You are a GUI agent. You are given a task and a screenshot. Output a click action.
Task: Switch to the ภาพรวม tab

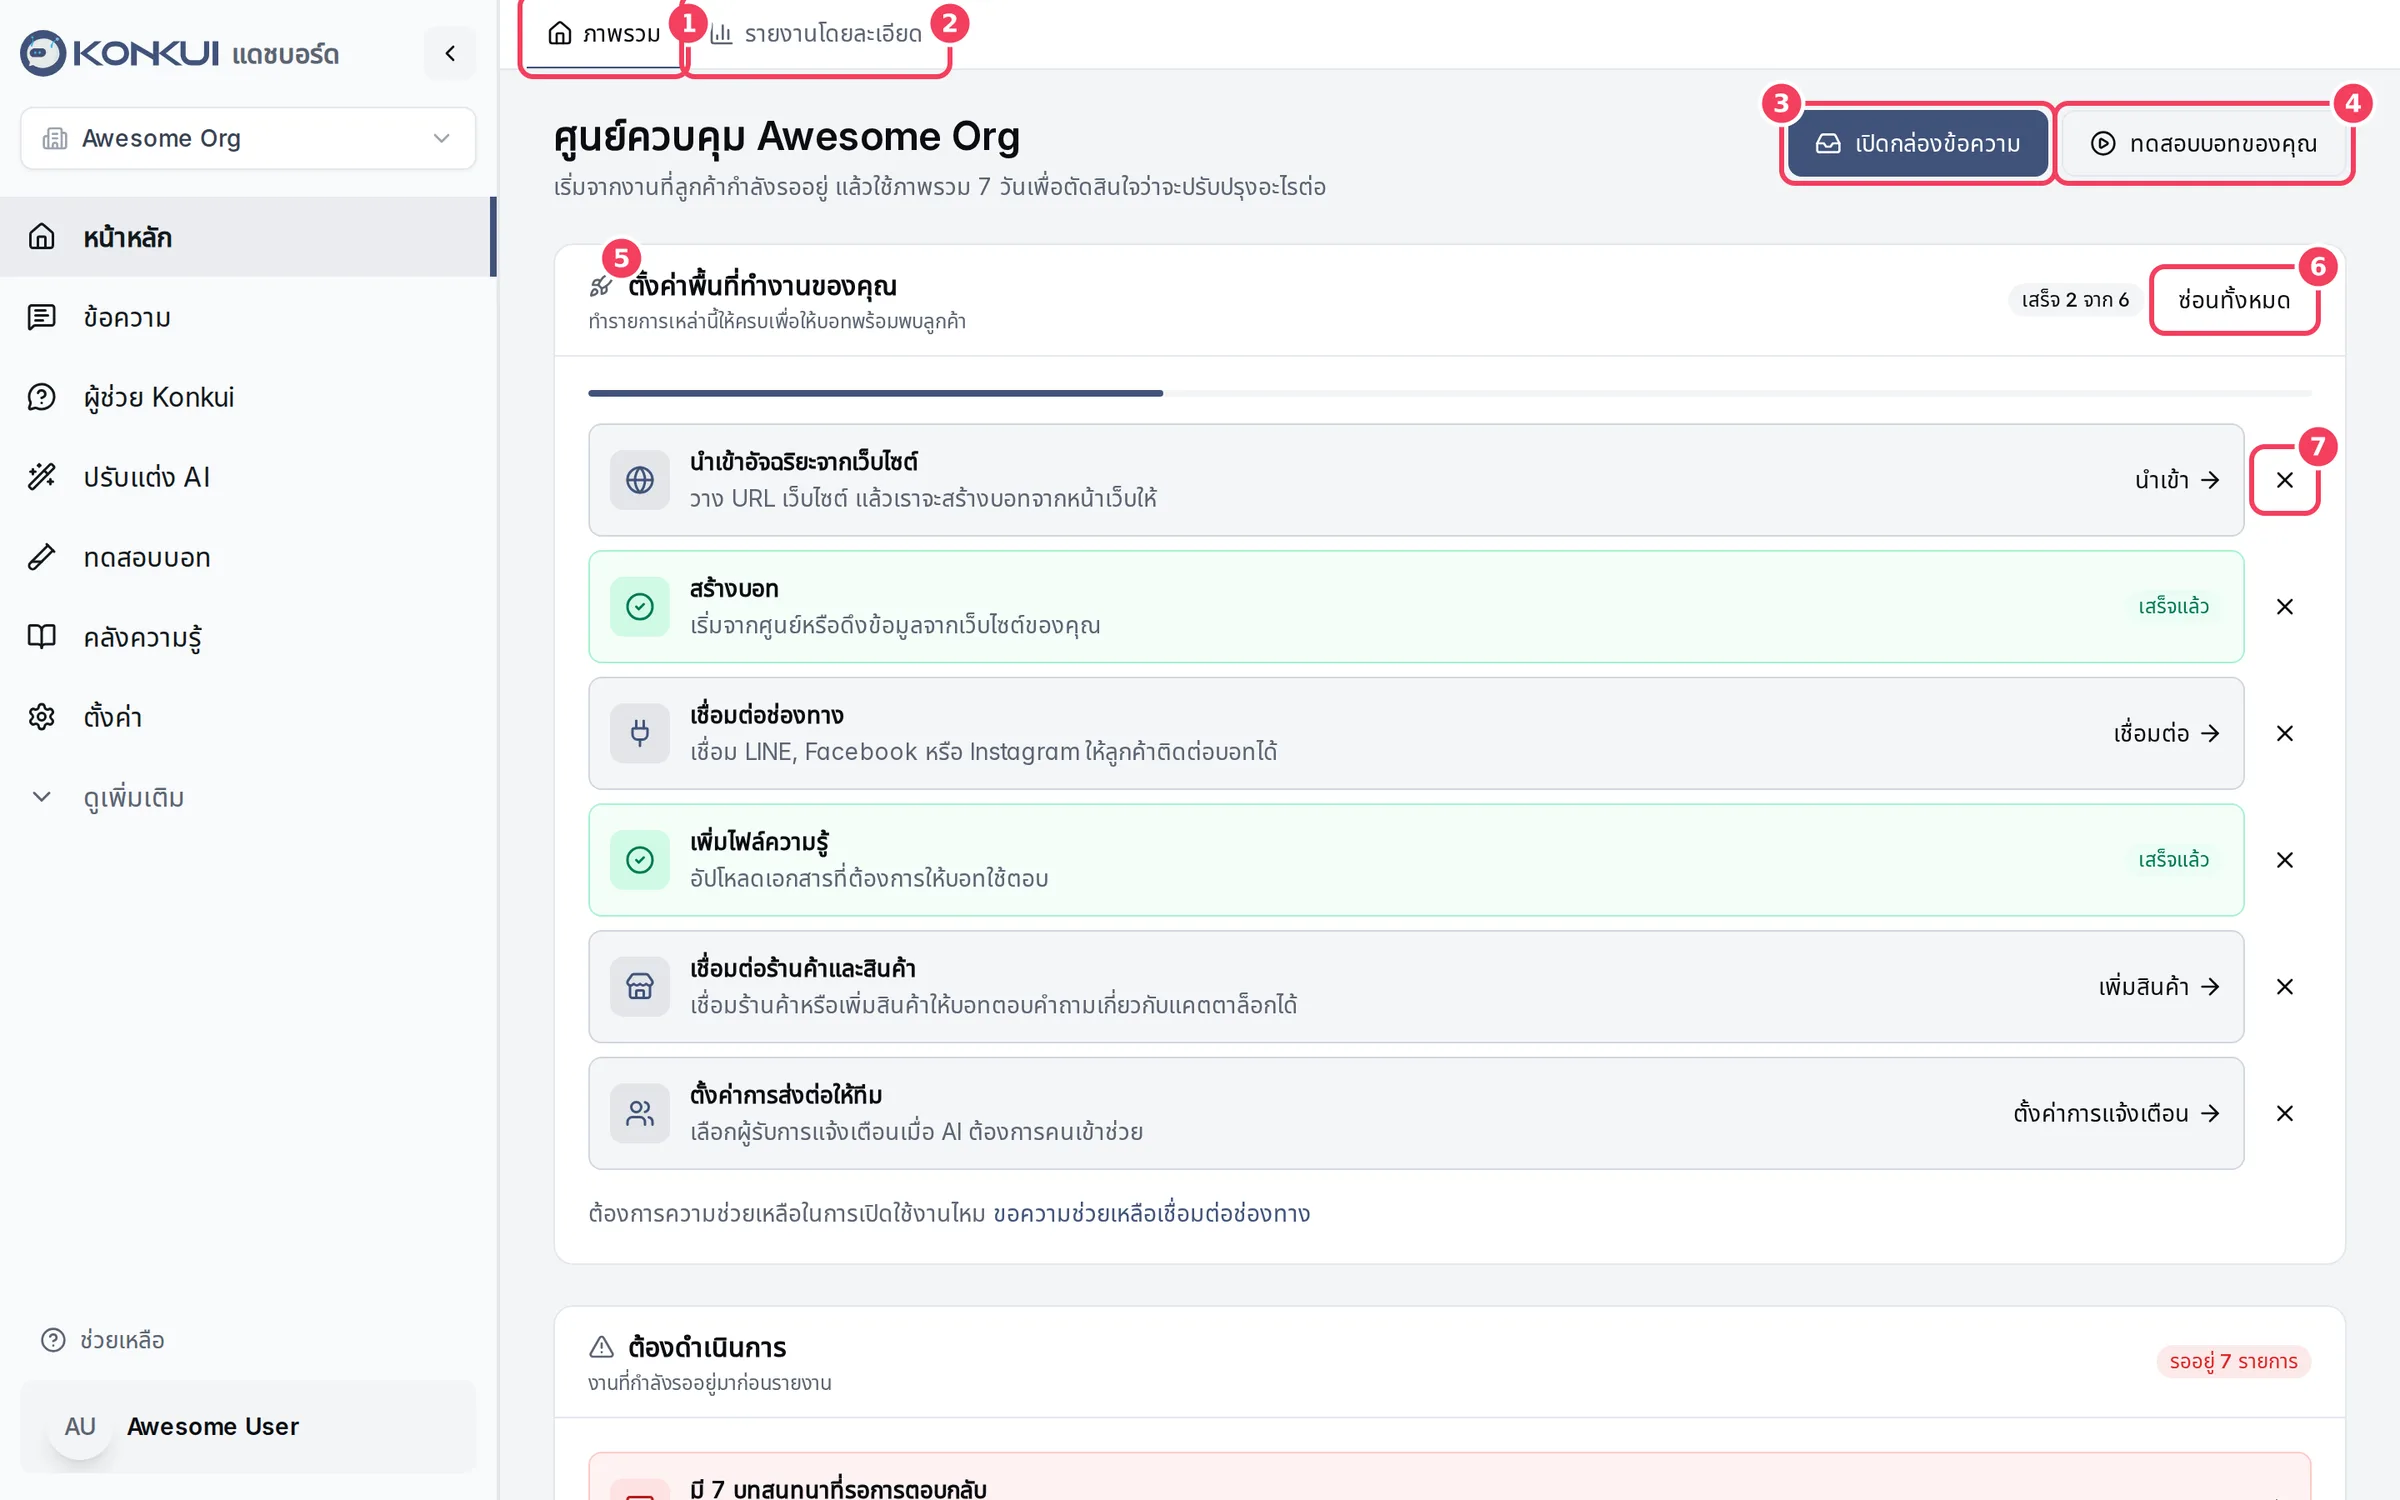pyautogui.click(x=603, y=34)
